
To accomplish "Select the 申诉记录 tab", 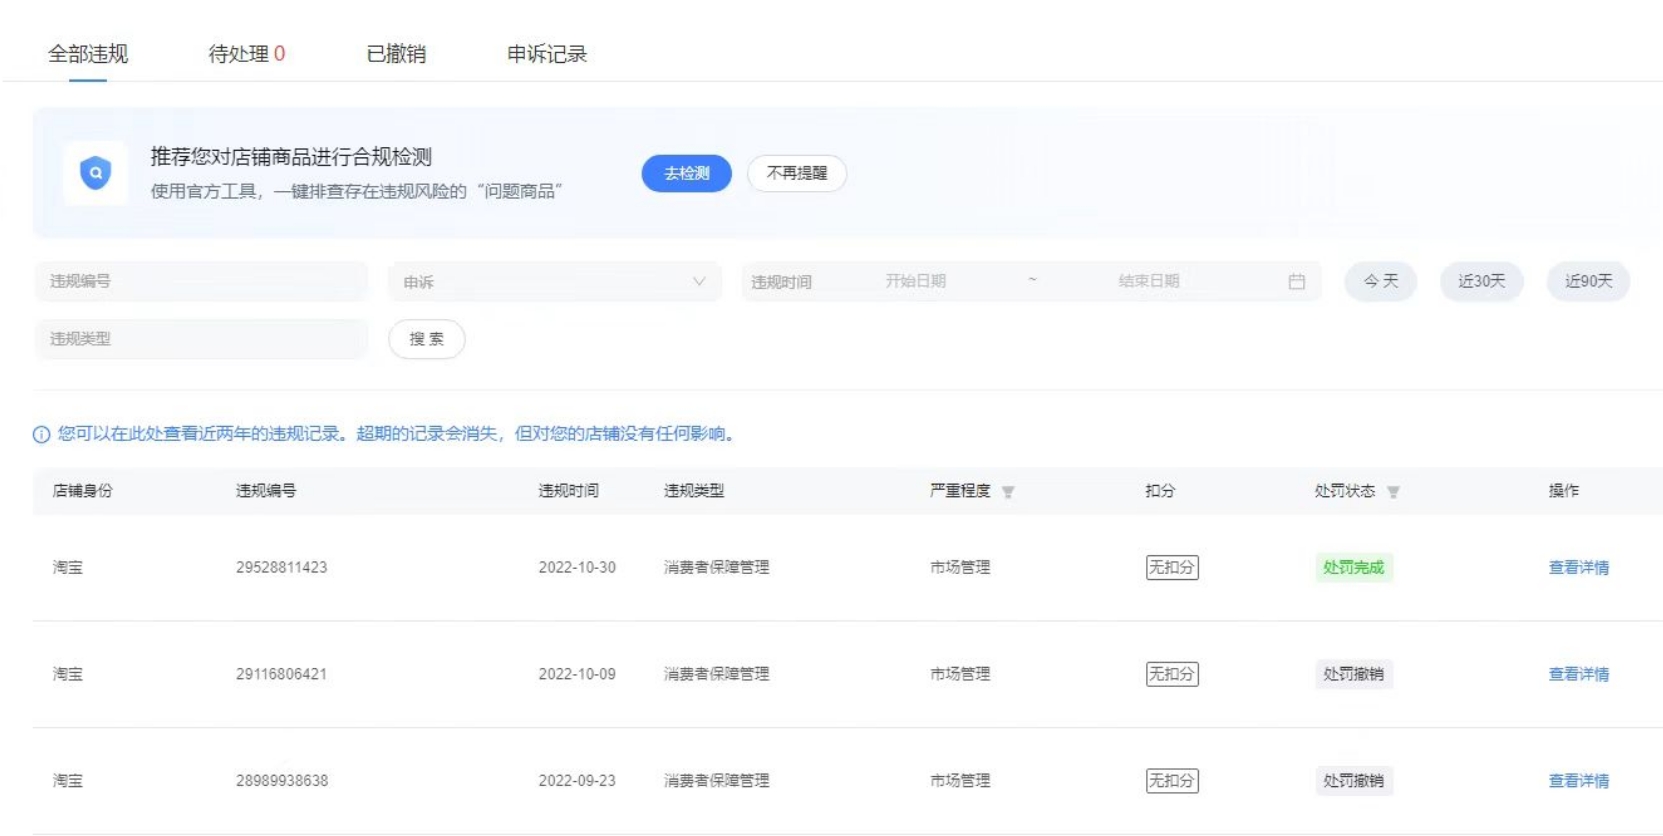I will click(546, 54).
